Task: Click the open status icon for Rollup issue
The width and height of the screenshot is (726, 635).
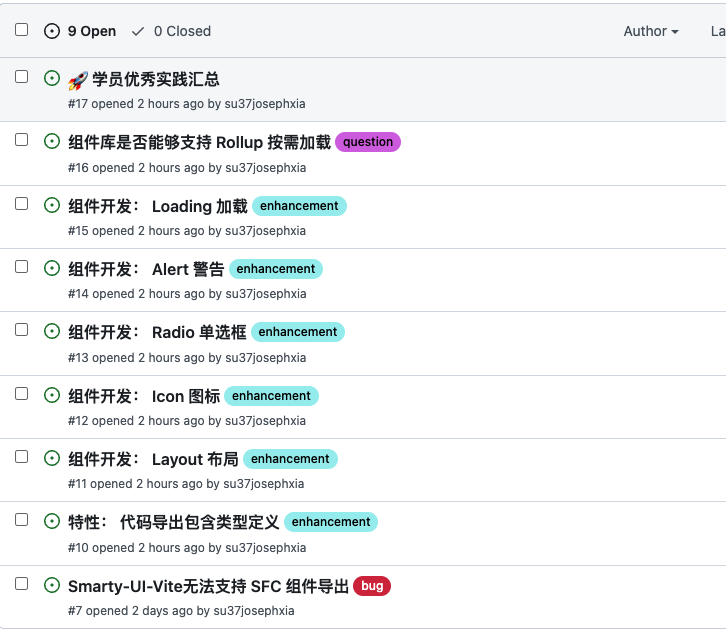Action: point(52,142)
